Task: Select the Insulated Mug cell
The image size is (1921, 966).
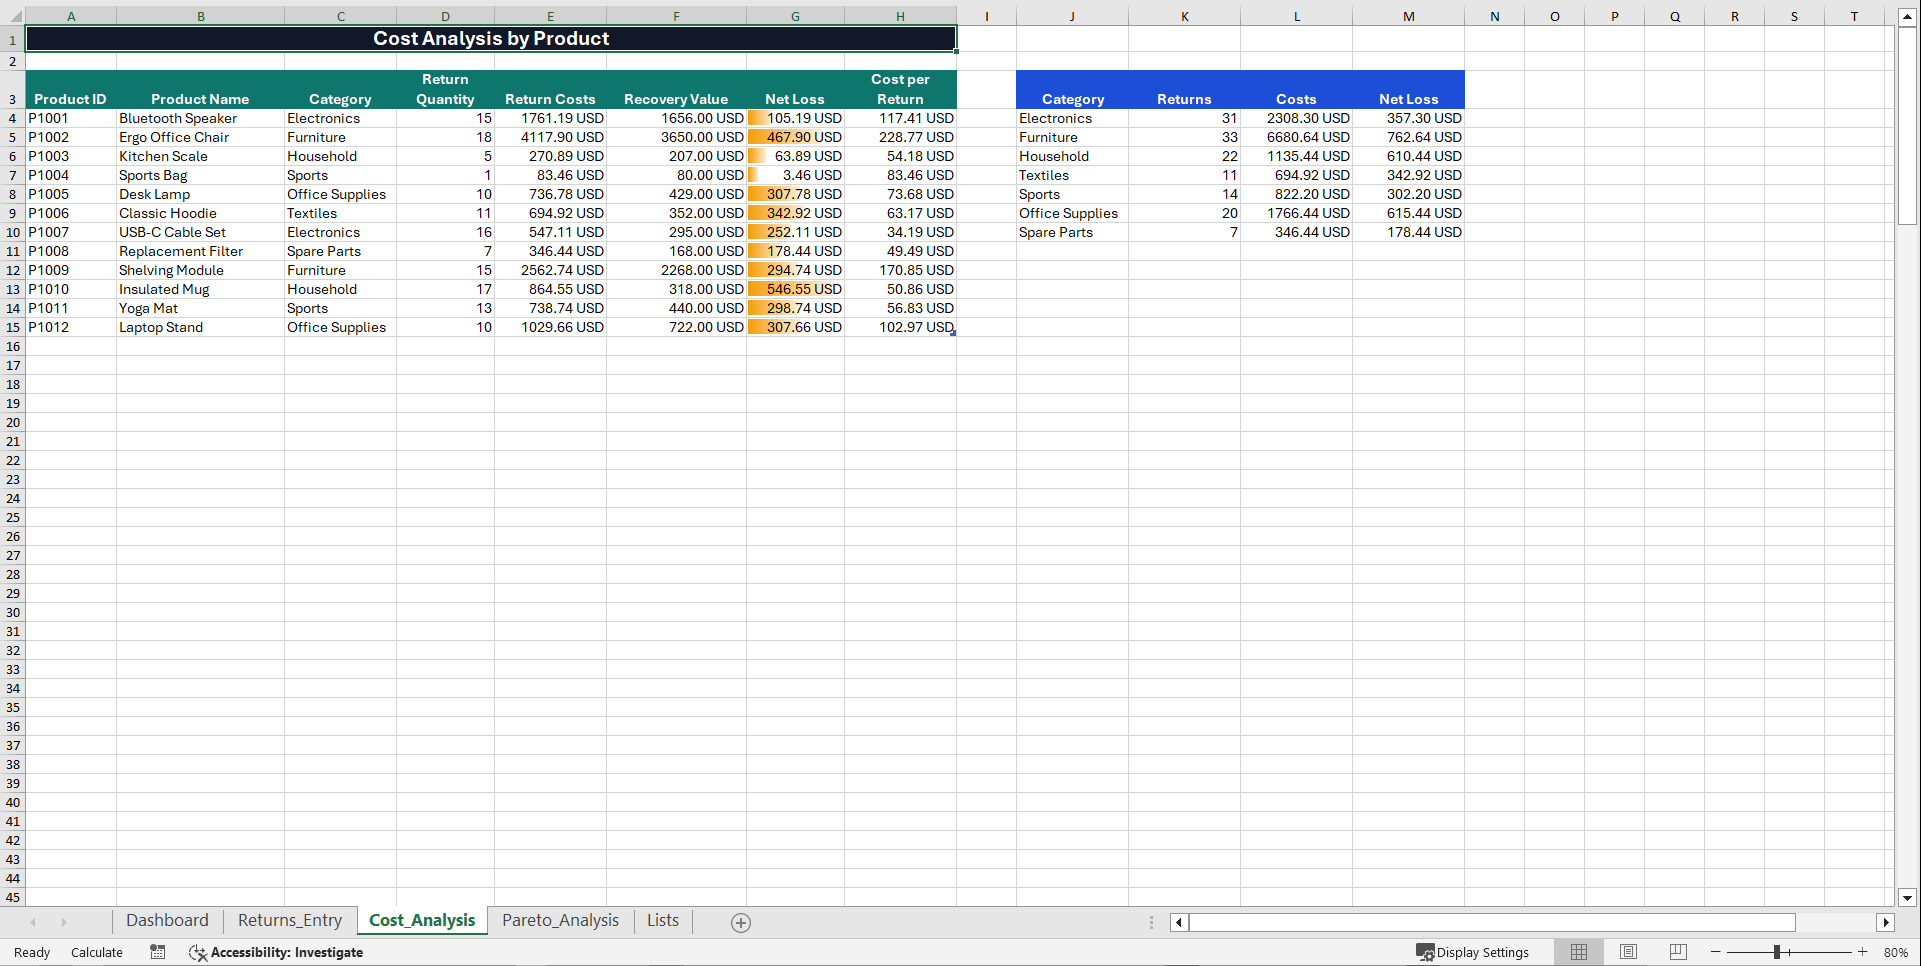Action: [x=200, y=289]
